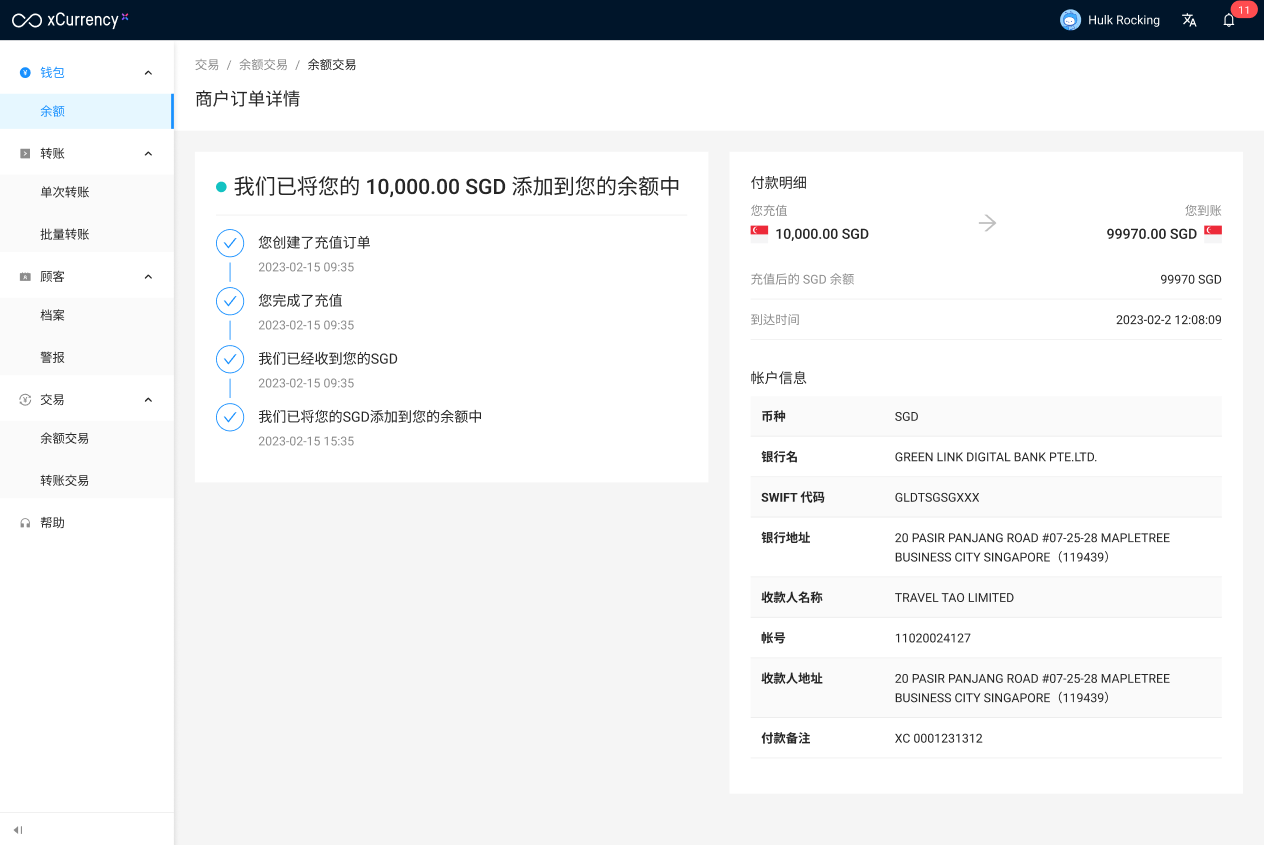Click the 到达时间 label
Viewport: 1264px width, 845px height.
(x=775, y=320)
